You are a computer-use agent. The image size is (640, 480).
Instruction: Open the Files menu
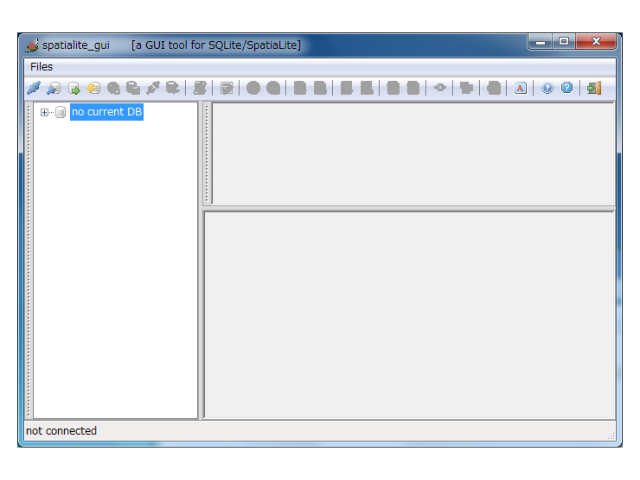(x=42, y=67)
